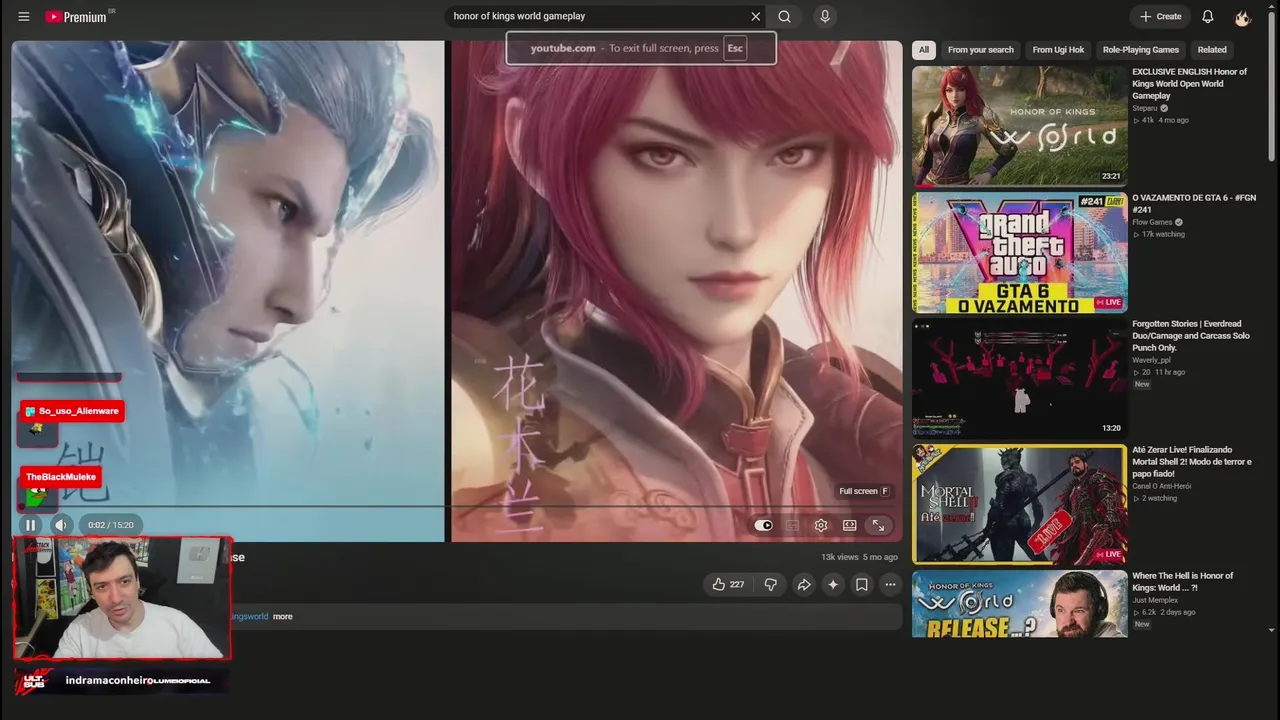Click the '0:02 / 15:20' time display
The image size is (1280, 720).
point(110,525)
